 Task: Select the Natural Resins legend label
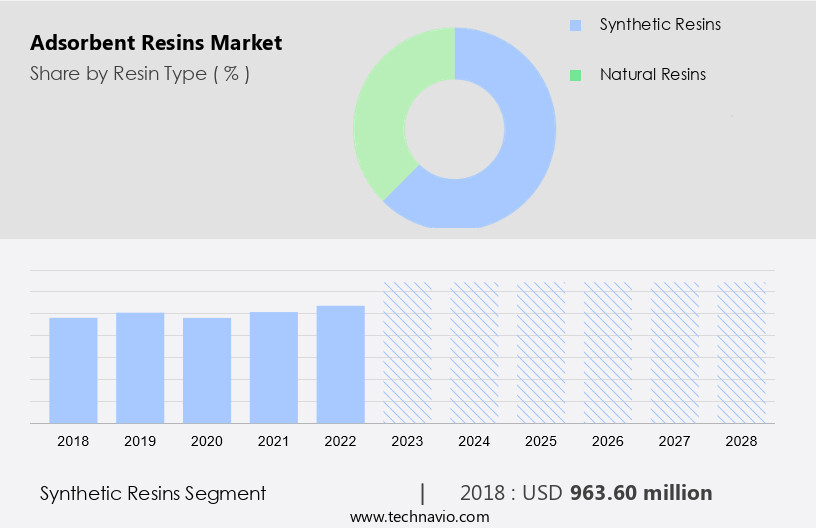click(652, 75)
